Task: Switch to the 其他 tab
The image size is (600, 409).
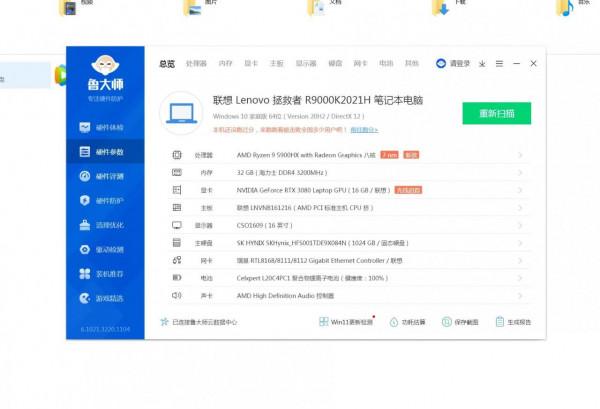Action: pos(412,64)
